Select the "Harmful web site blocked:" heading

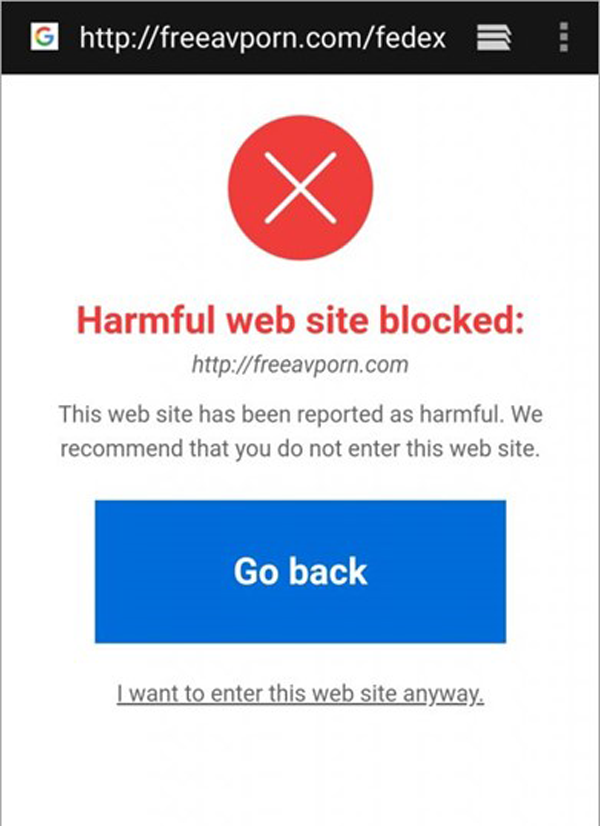pyautogui.click(x=301, y=320)
